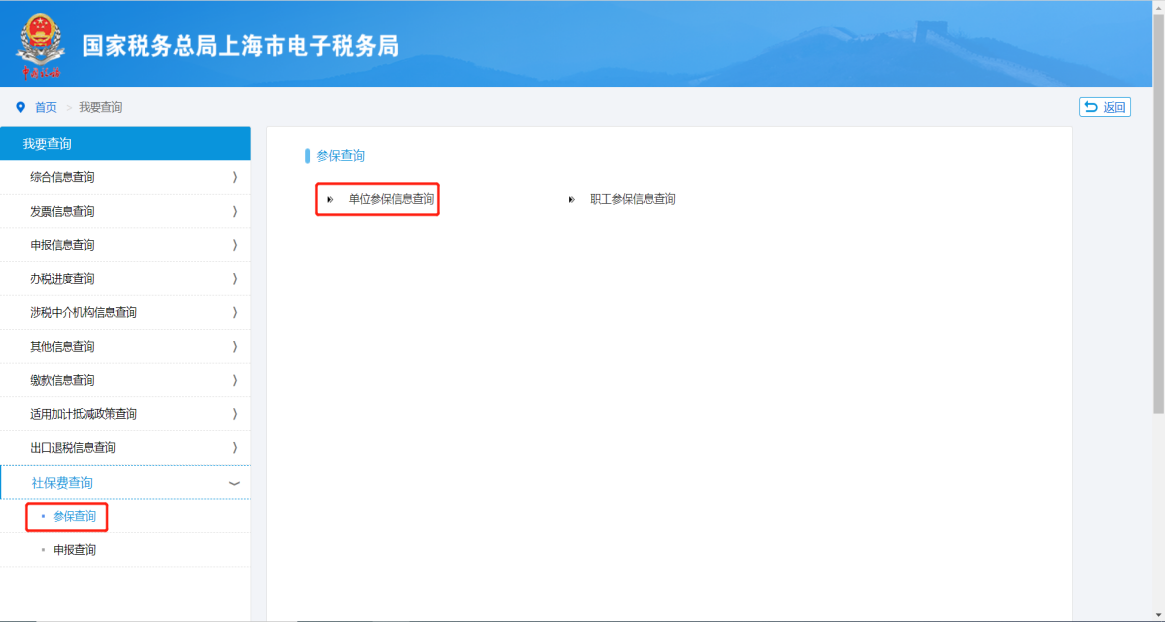Expand 涉税中介机构信息查询 section

pyautogui.click(x=125, y=313)
